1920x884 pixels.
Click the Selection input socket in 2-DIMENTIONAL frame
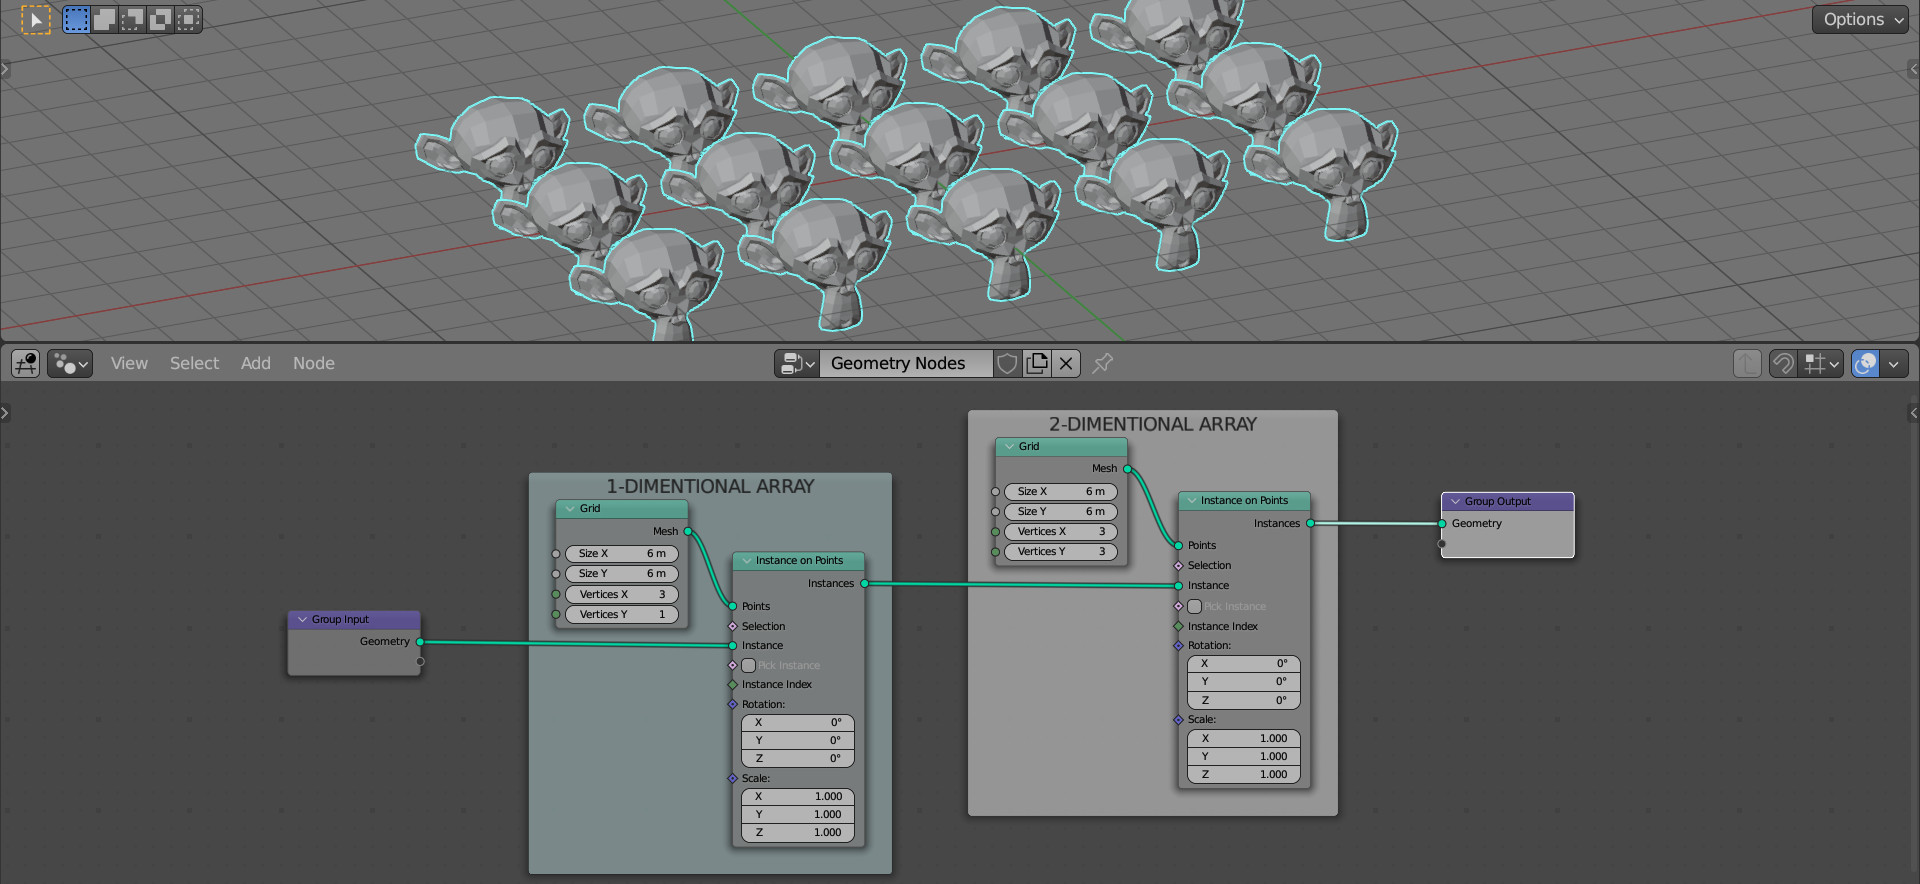tap(1179, 566)
